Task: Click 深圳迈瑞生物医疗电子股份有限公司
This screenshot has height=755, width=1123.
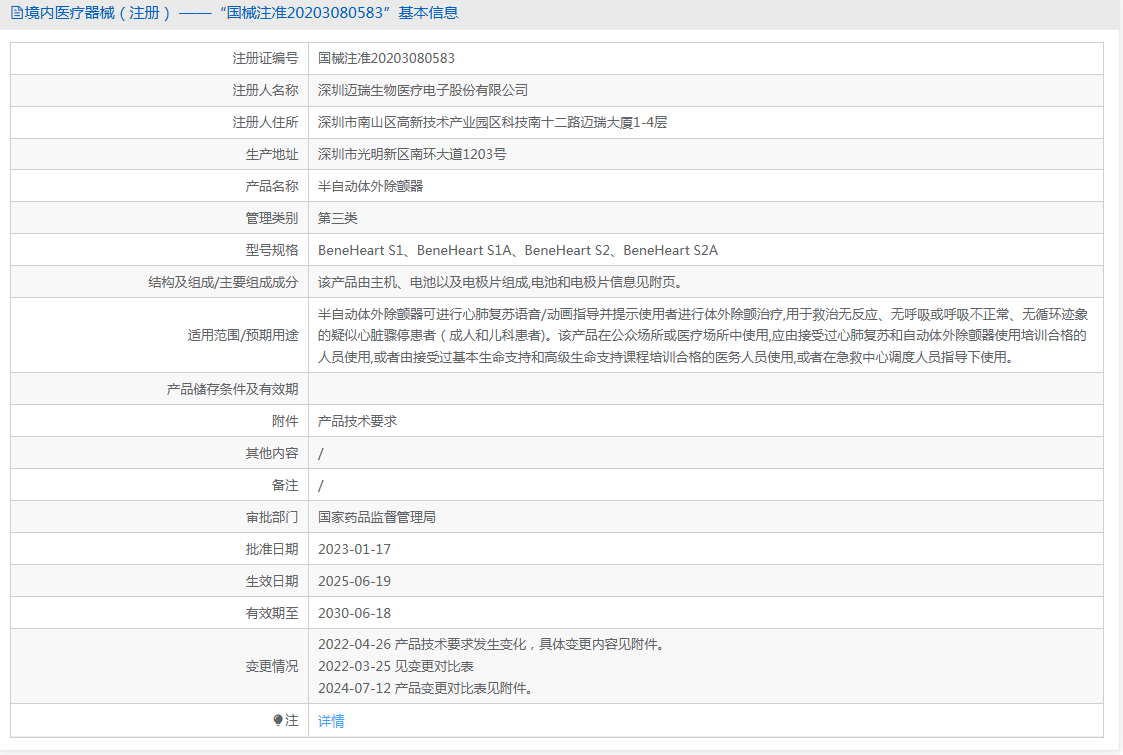Action: [423, 90]
